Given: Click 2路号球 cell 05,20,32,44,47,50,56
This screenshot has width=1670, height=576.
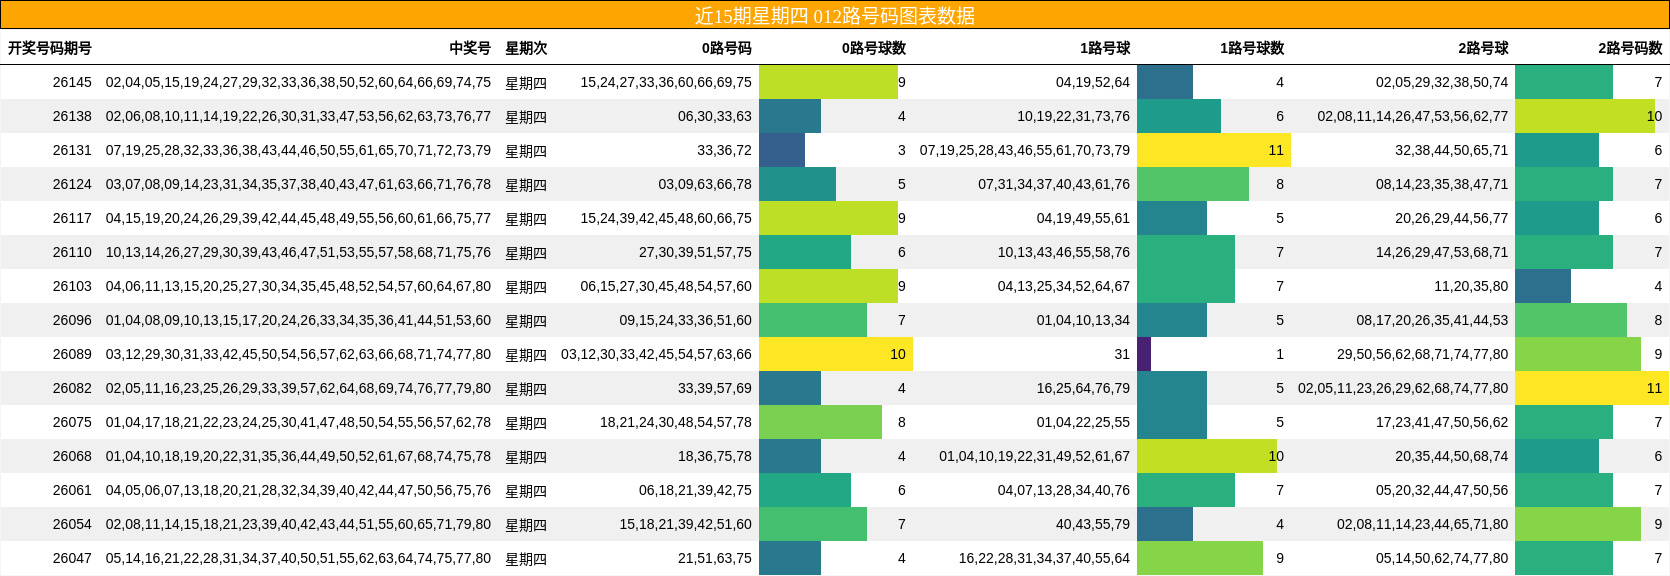Looking at the screenshot, I should (x=1442, y=490).
